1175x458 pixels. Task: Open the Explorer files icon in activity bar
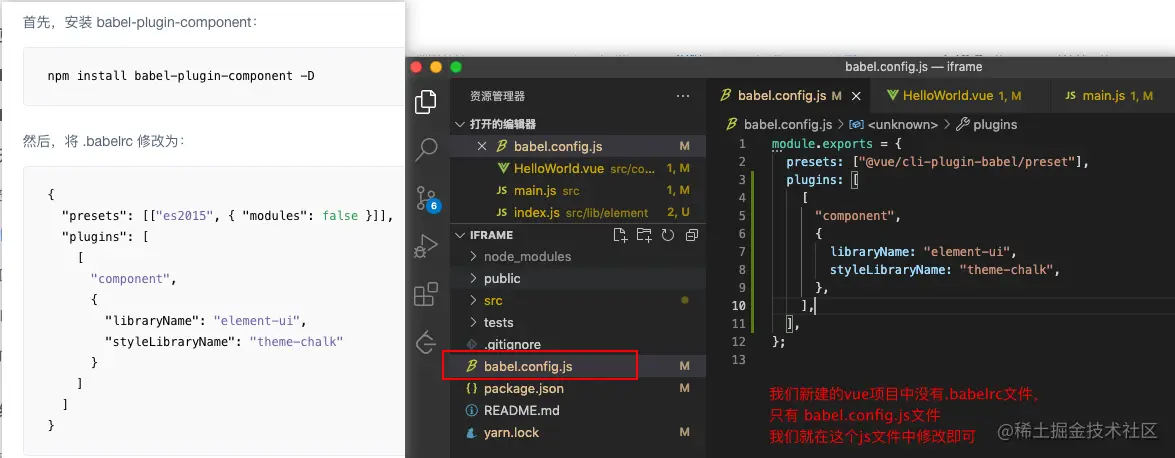pyautogui.click(x=426, y=102)
